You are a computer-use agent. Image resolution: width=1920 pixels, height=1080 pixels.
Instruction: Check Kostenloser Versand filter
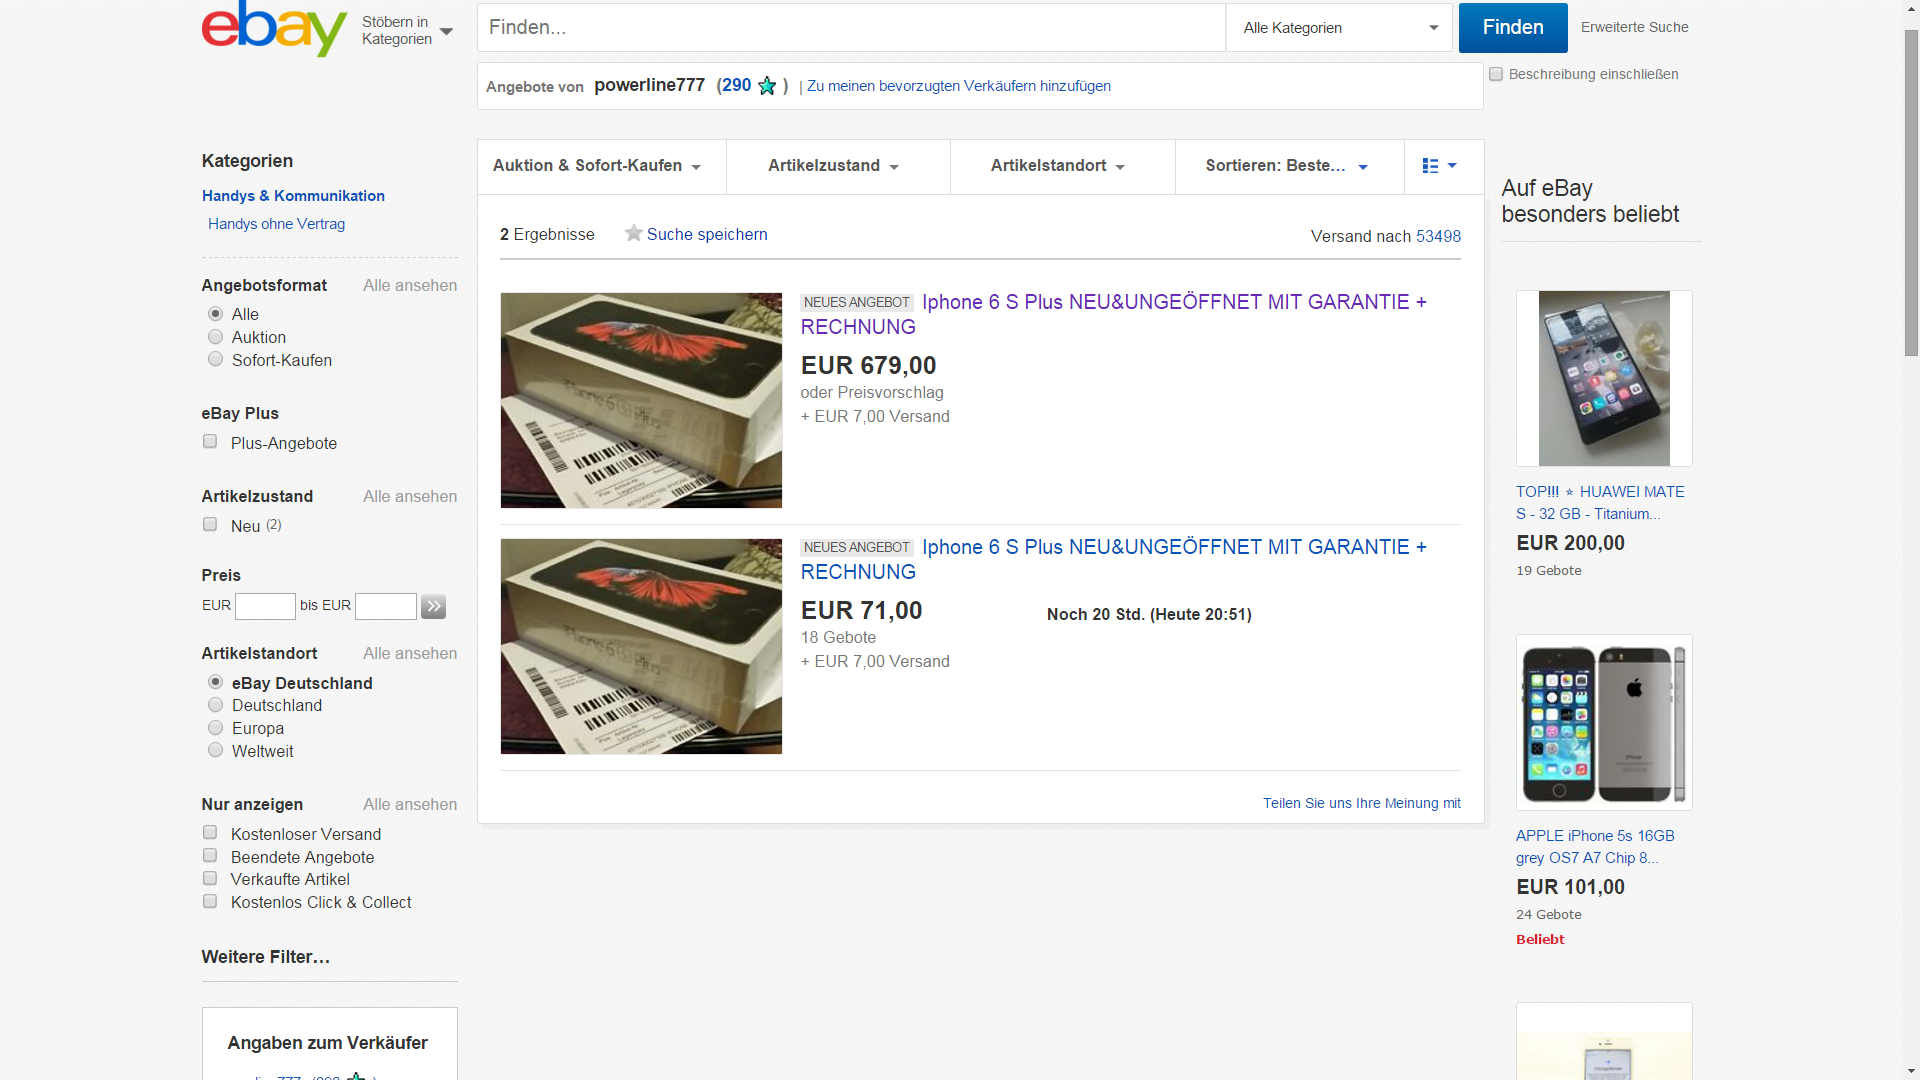(x=210, y=832)
